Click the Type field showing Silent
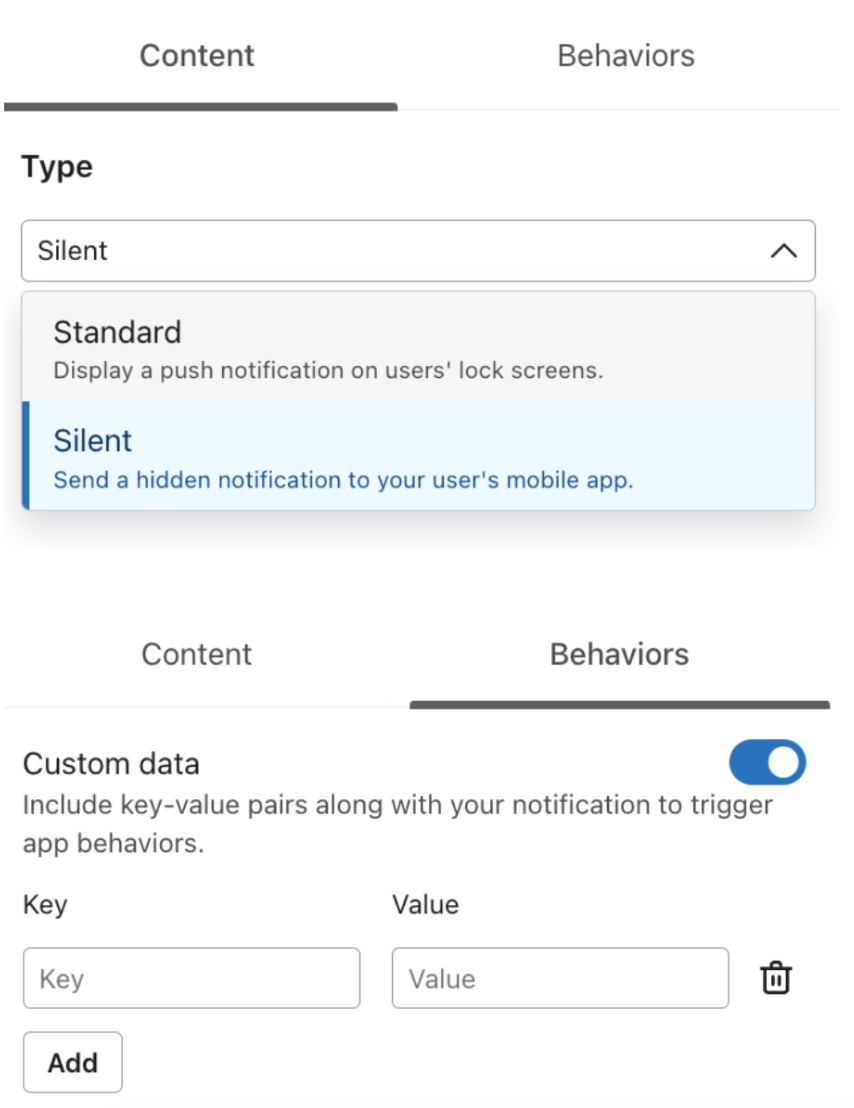The height and width of the screenshot is (1108, 854). [400, 251]
